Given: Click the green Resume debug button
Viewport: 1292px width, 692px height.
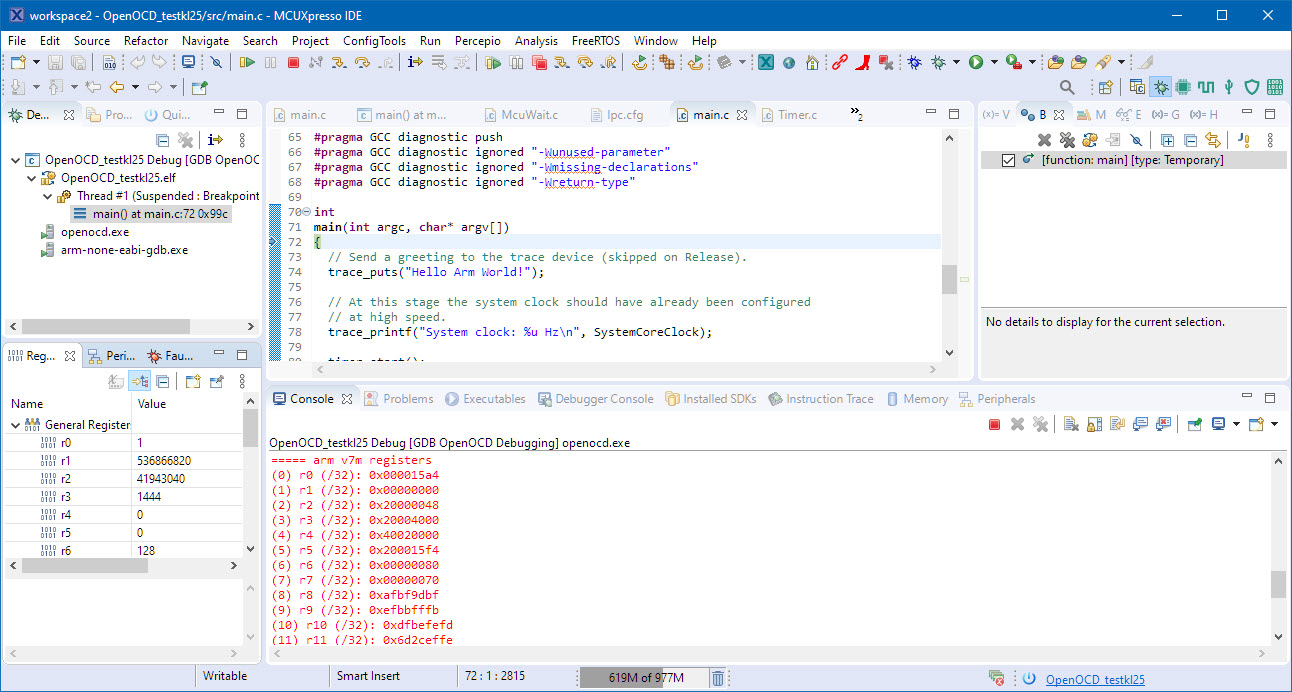Looking at the screenshot, I should point(247,63).
